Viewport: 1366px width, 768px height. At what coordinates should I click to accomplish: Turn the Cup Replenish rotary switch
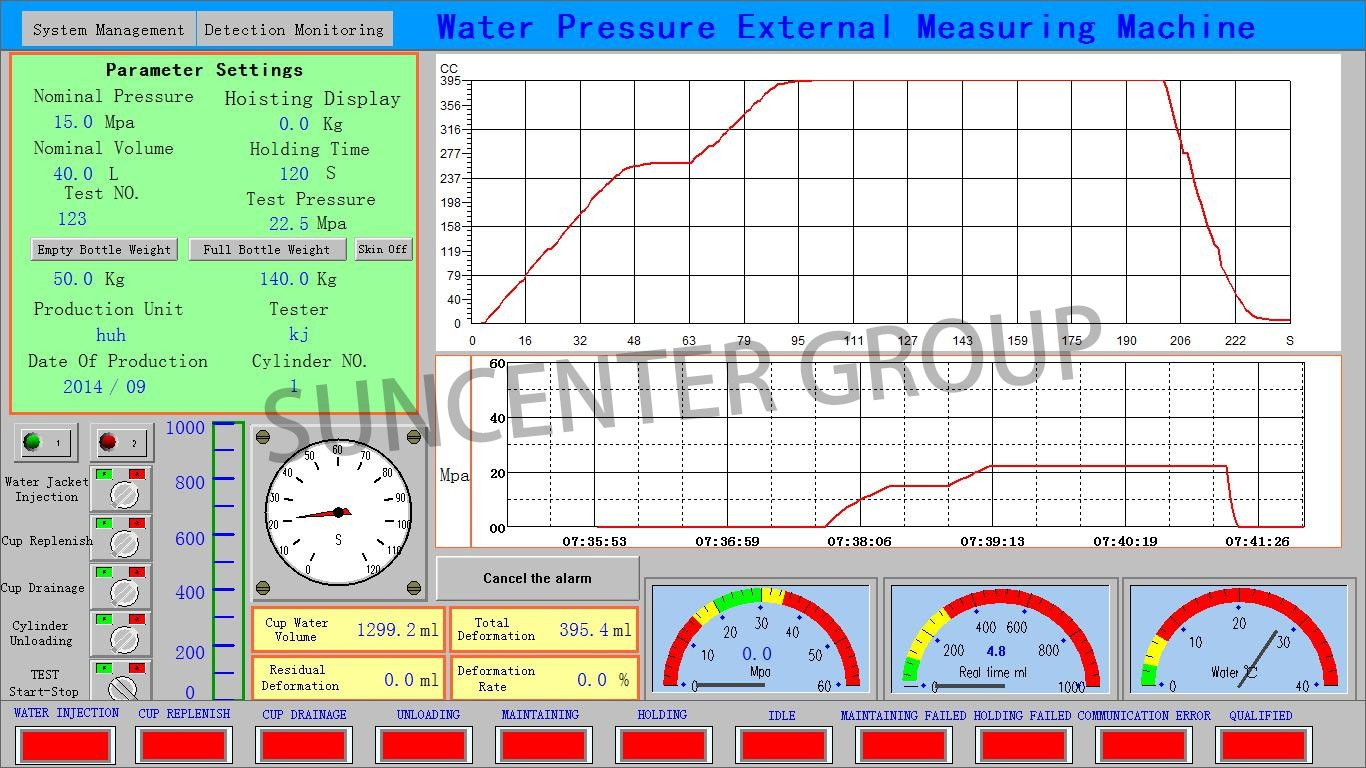pos(124,543)
